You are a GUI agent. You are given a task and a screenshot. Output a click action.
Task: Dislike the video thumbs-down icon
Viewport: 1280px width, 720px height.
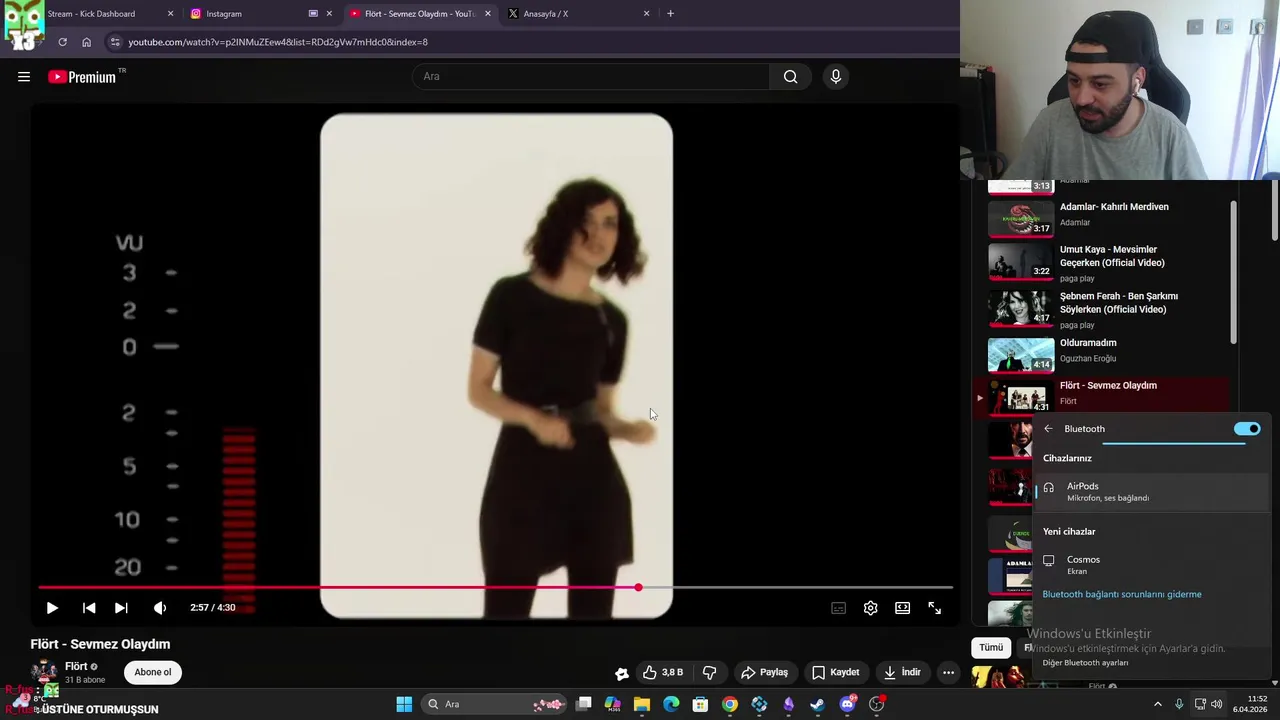tap(710, 672)
